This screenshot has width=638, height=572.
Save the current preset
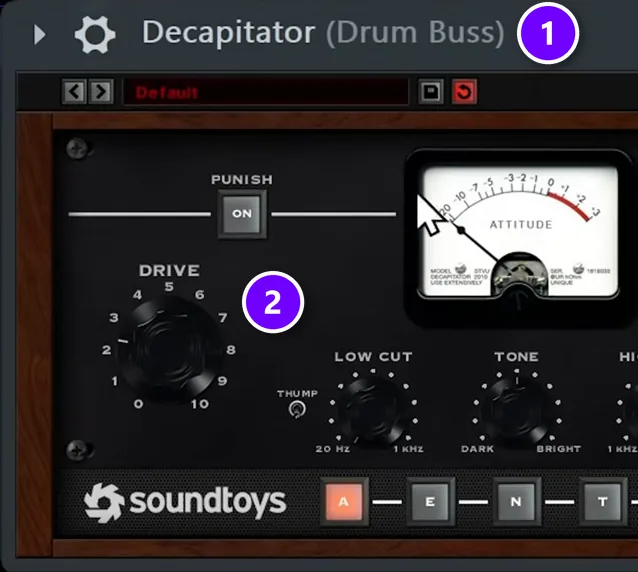click(431, 92)
